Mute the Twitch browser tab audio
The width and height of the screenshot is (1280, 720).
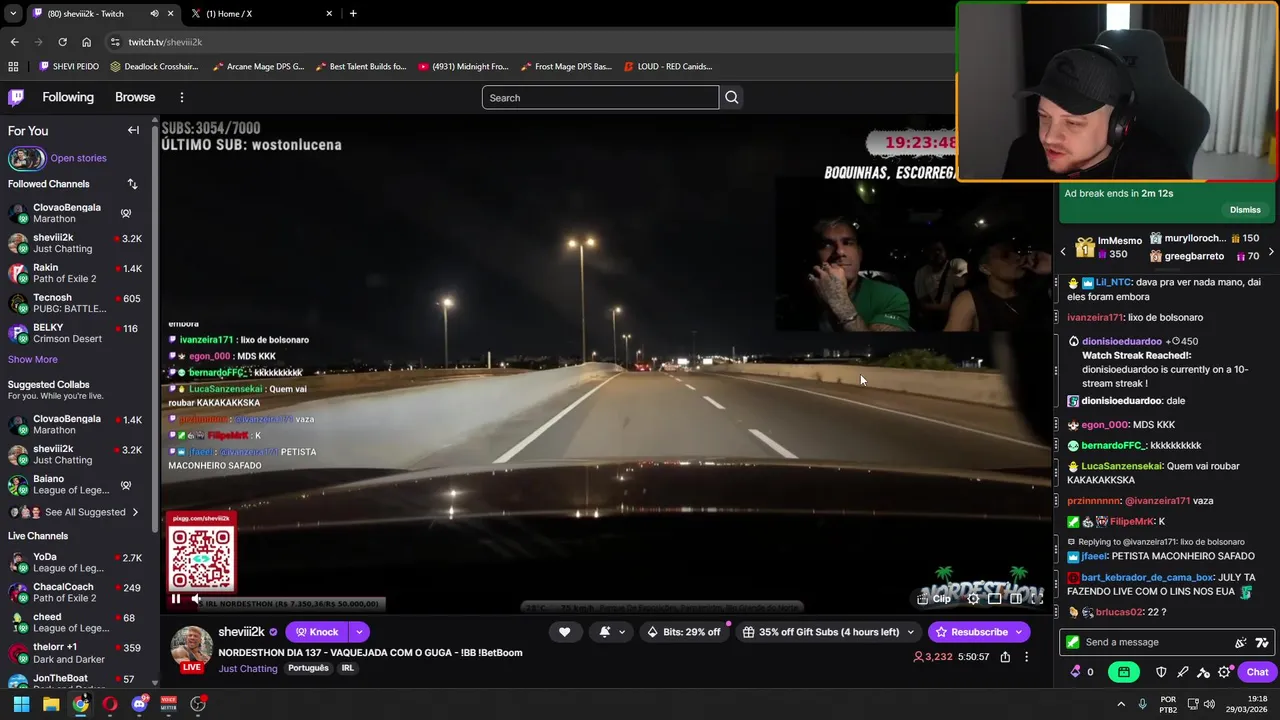point(154,14)
